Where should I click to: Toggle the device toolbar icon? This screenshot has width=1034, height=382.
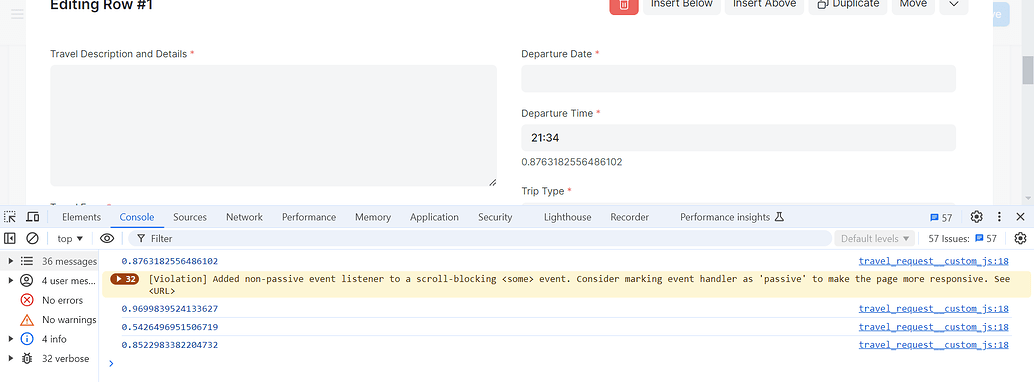coord(32,217)
